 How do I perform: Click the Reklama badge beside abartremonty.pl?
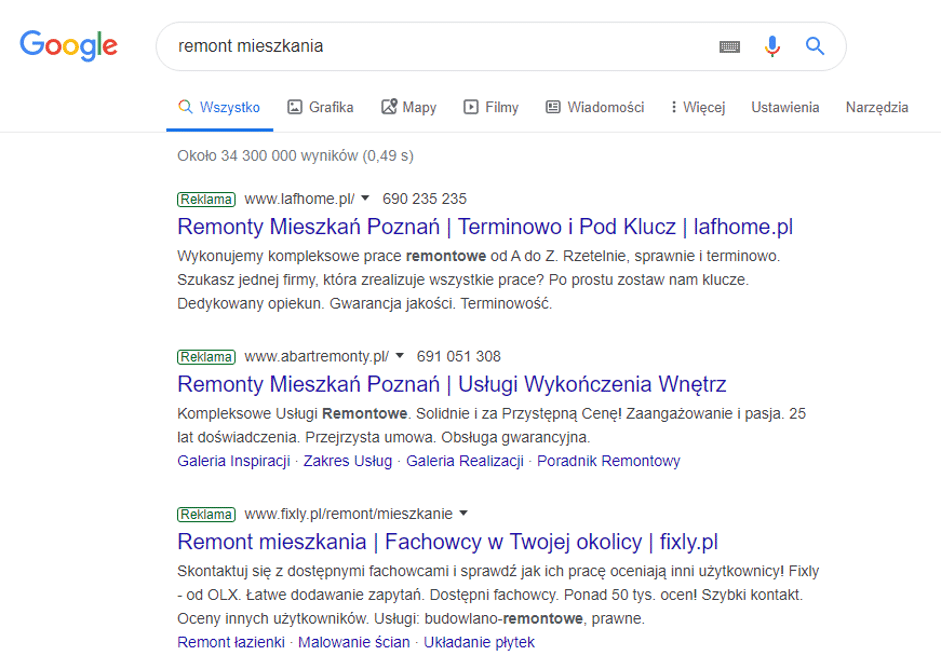(x=206, y=357)
